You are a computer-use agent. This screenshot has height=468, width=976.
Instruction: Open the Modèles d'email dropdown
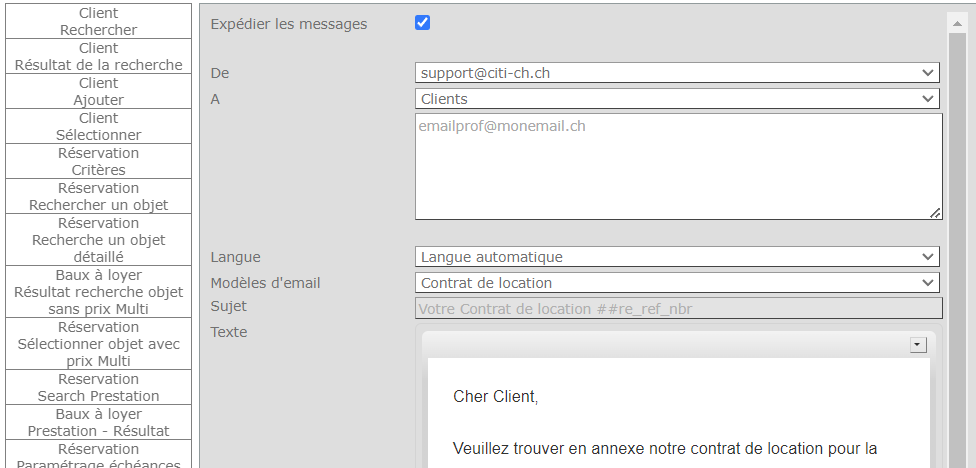pos(677,283)
